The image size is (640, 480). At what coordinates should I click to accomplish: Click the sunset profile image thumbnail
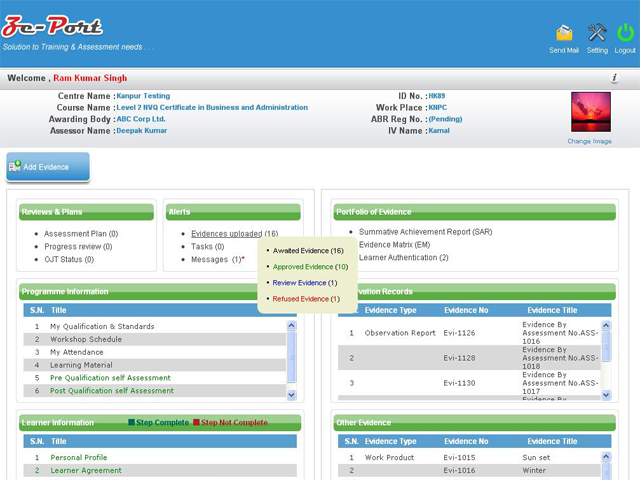click(591, 112)
